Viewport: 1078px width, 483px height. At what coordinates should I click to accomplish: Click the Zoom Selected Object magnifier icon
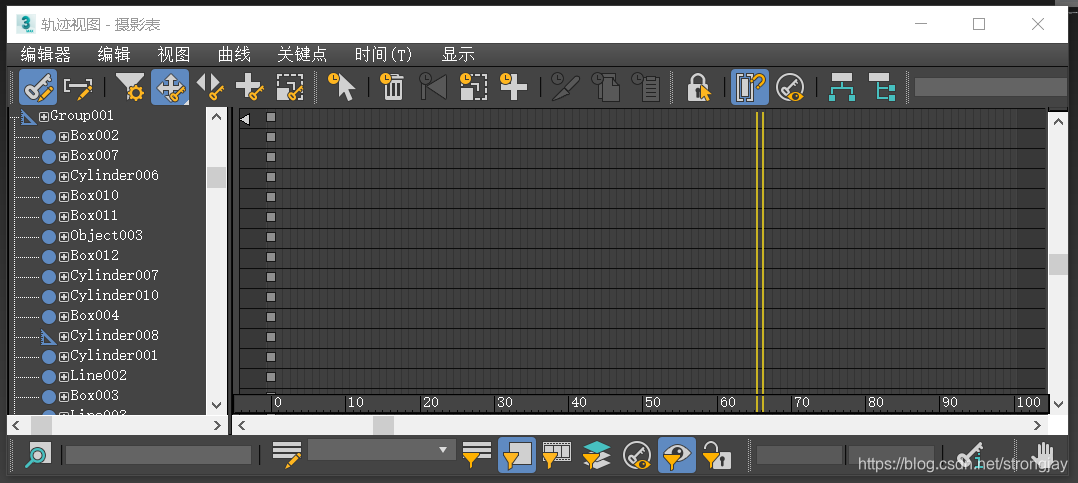coord(38,455)
